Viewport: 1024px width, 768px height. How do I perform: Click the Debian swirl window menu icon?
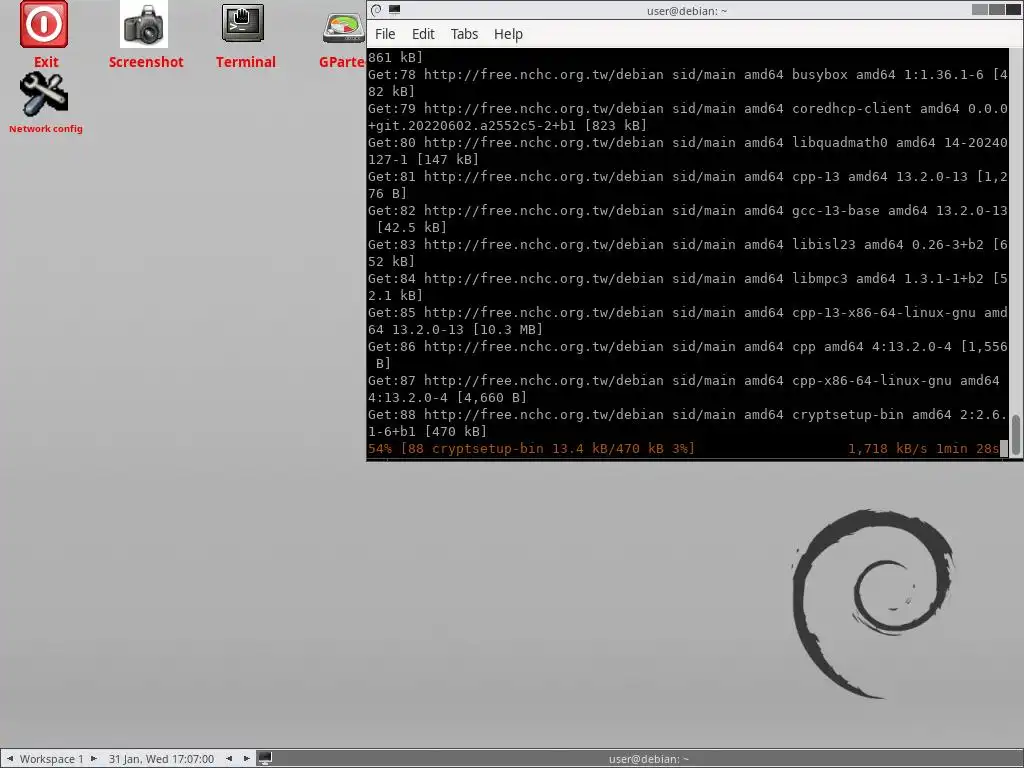tap(376, 10)
